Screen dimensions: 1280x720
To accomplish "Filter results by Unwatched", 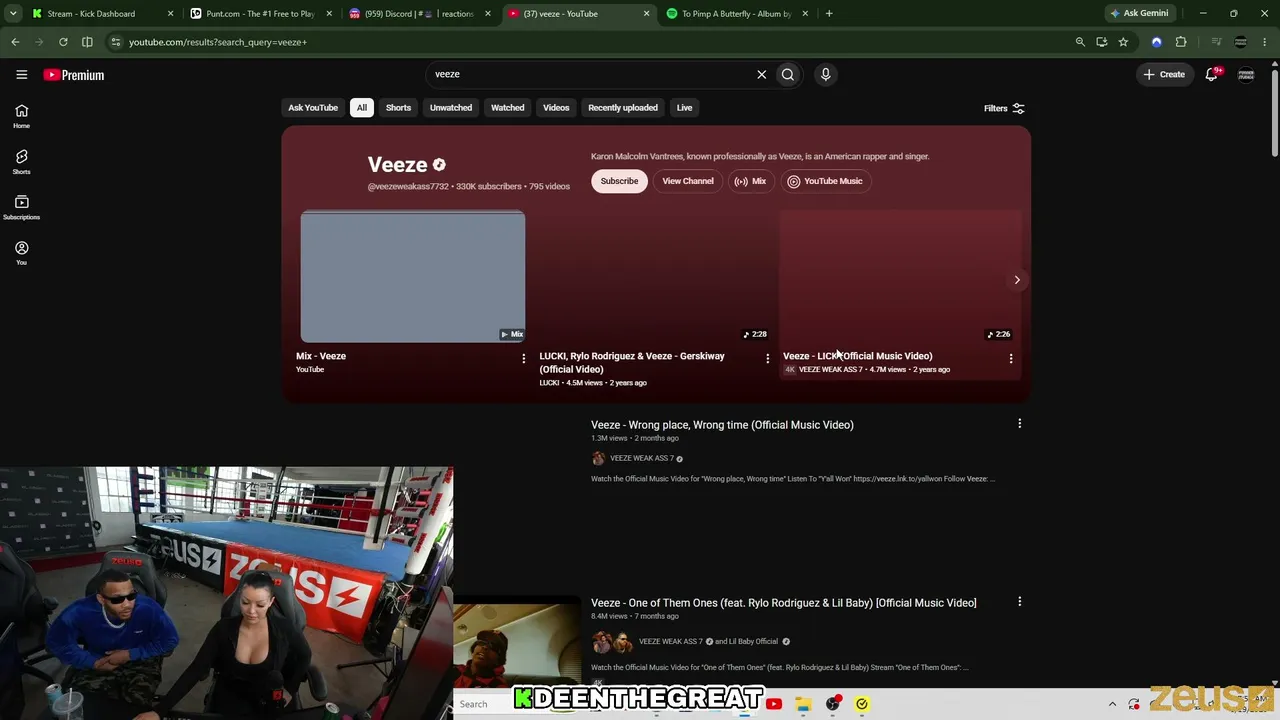I will click(451, 108).
